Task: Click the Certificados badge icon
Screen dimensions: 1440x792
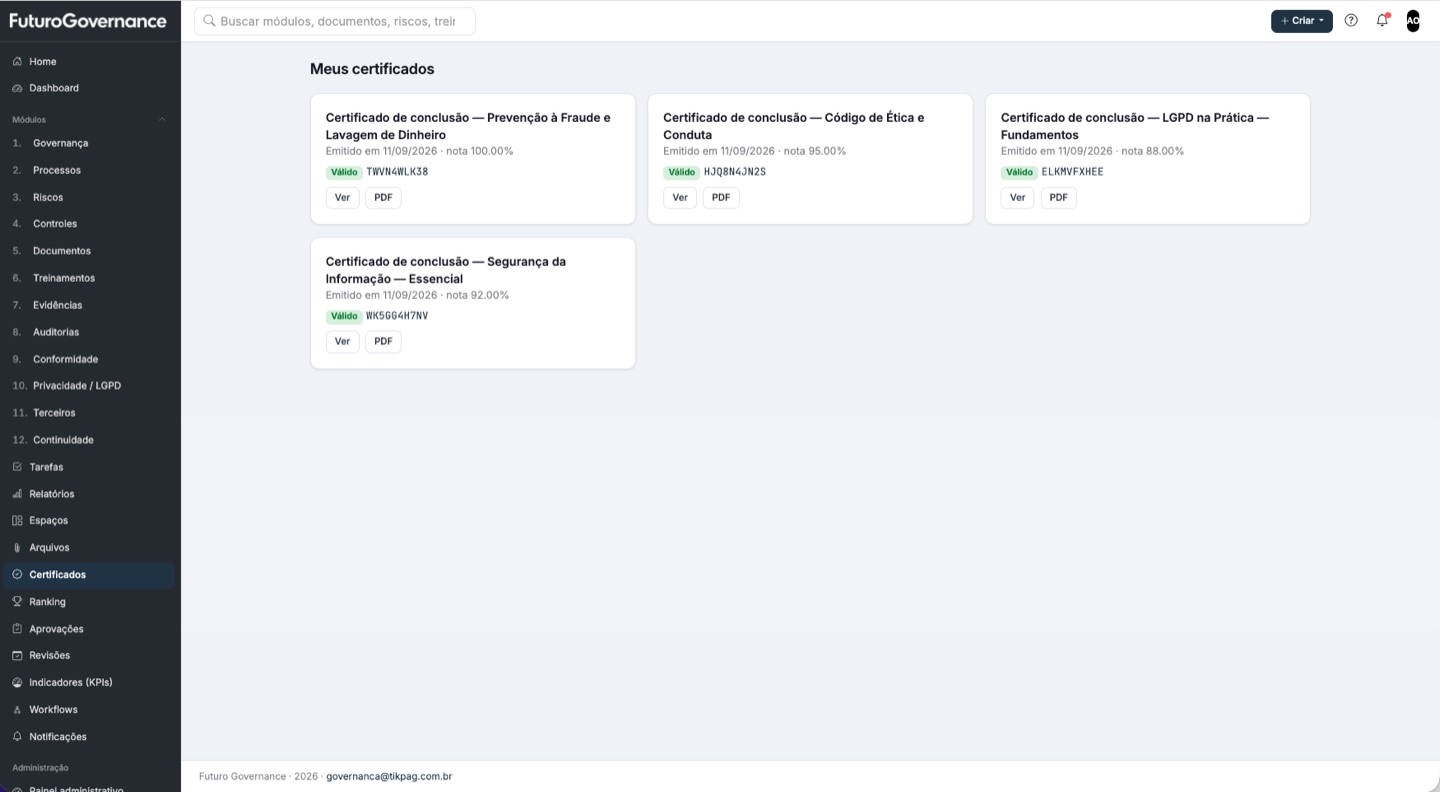Action: (17, 575)
